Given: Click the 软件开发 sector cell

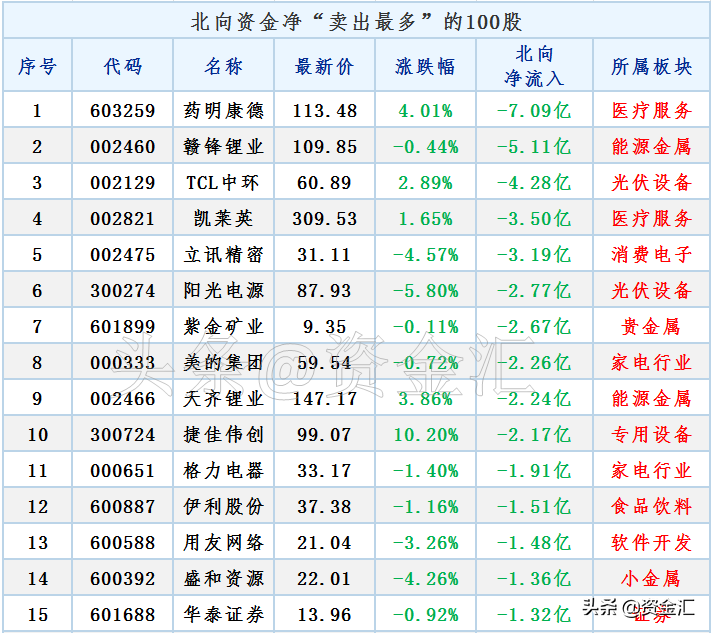Looking at the screenshot, I should (x=652, y=543).
